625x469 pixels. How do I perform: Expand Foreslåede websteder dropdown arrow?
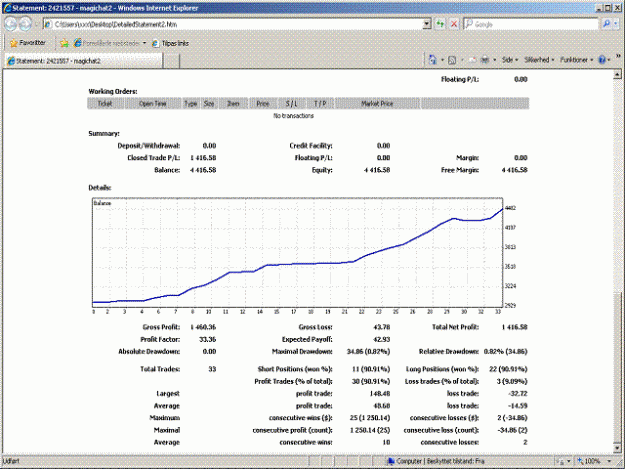[144, 43]
